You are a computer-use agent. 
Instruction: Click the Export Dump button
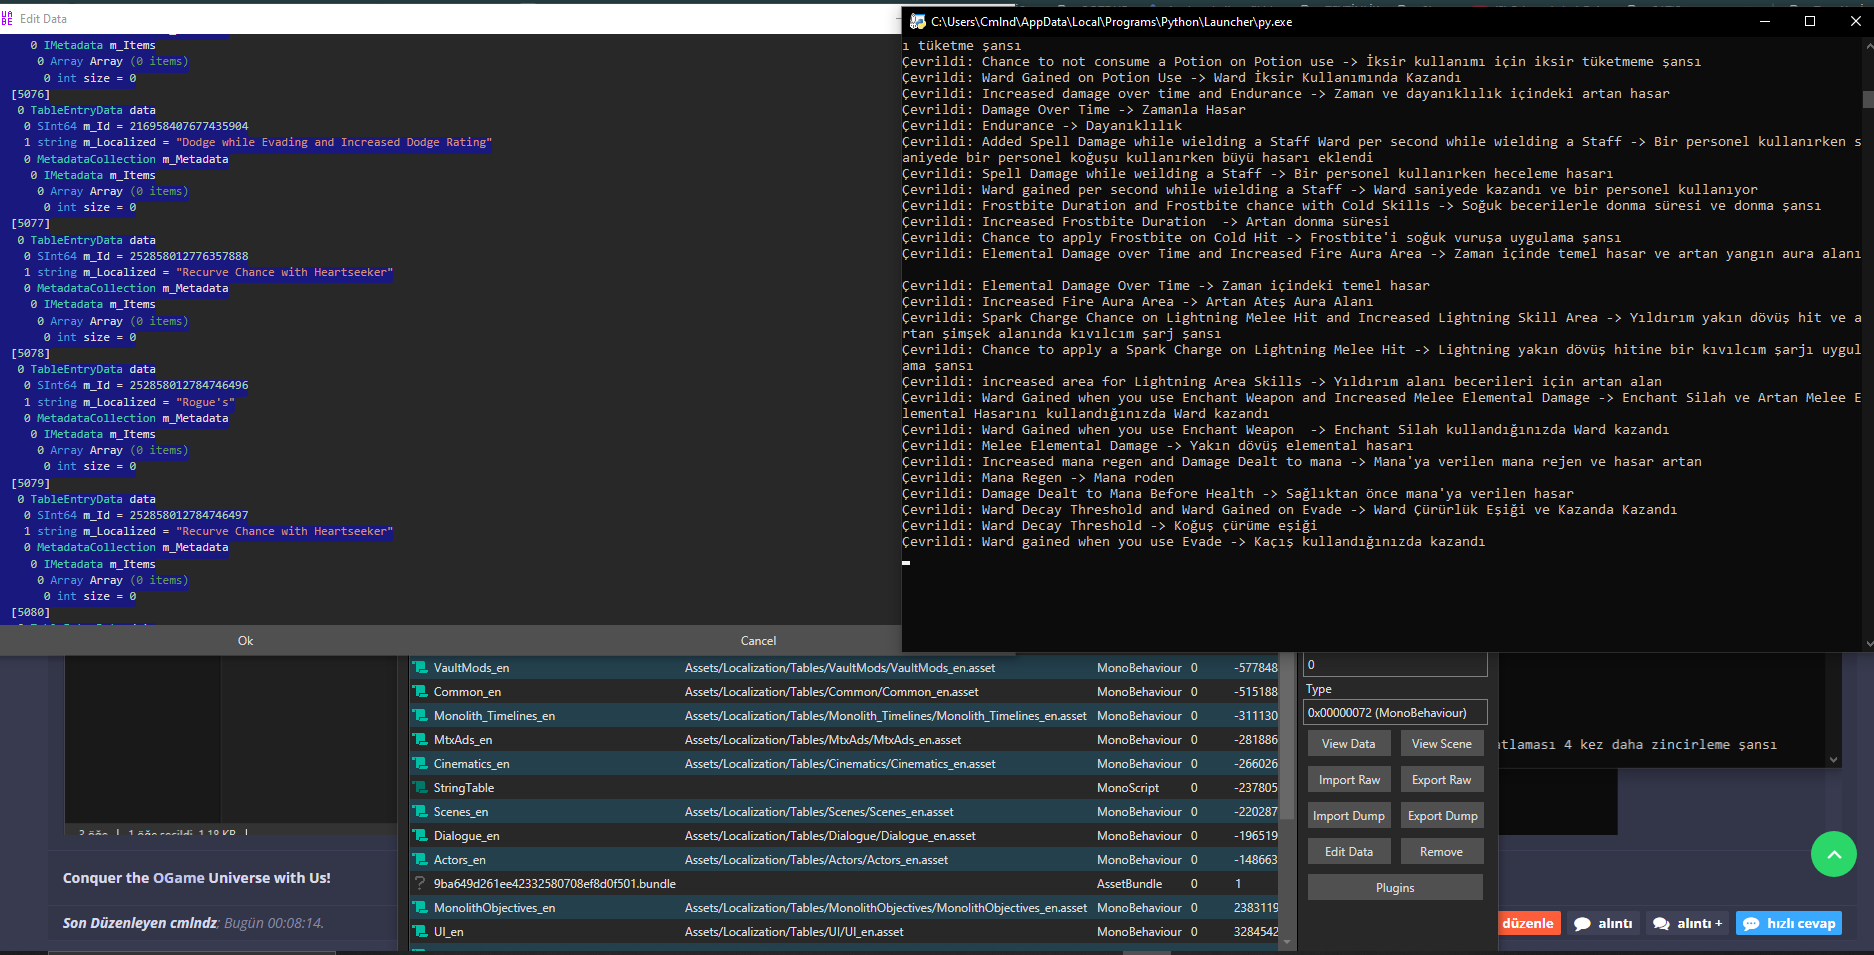click(1441, 816)
